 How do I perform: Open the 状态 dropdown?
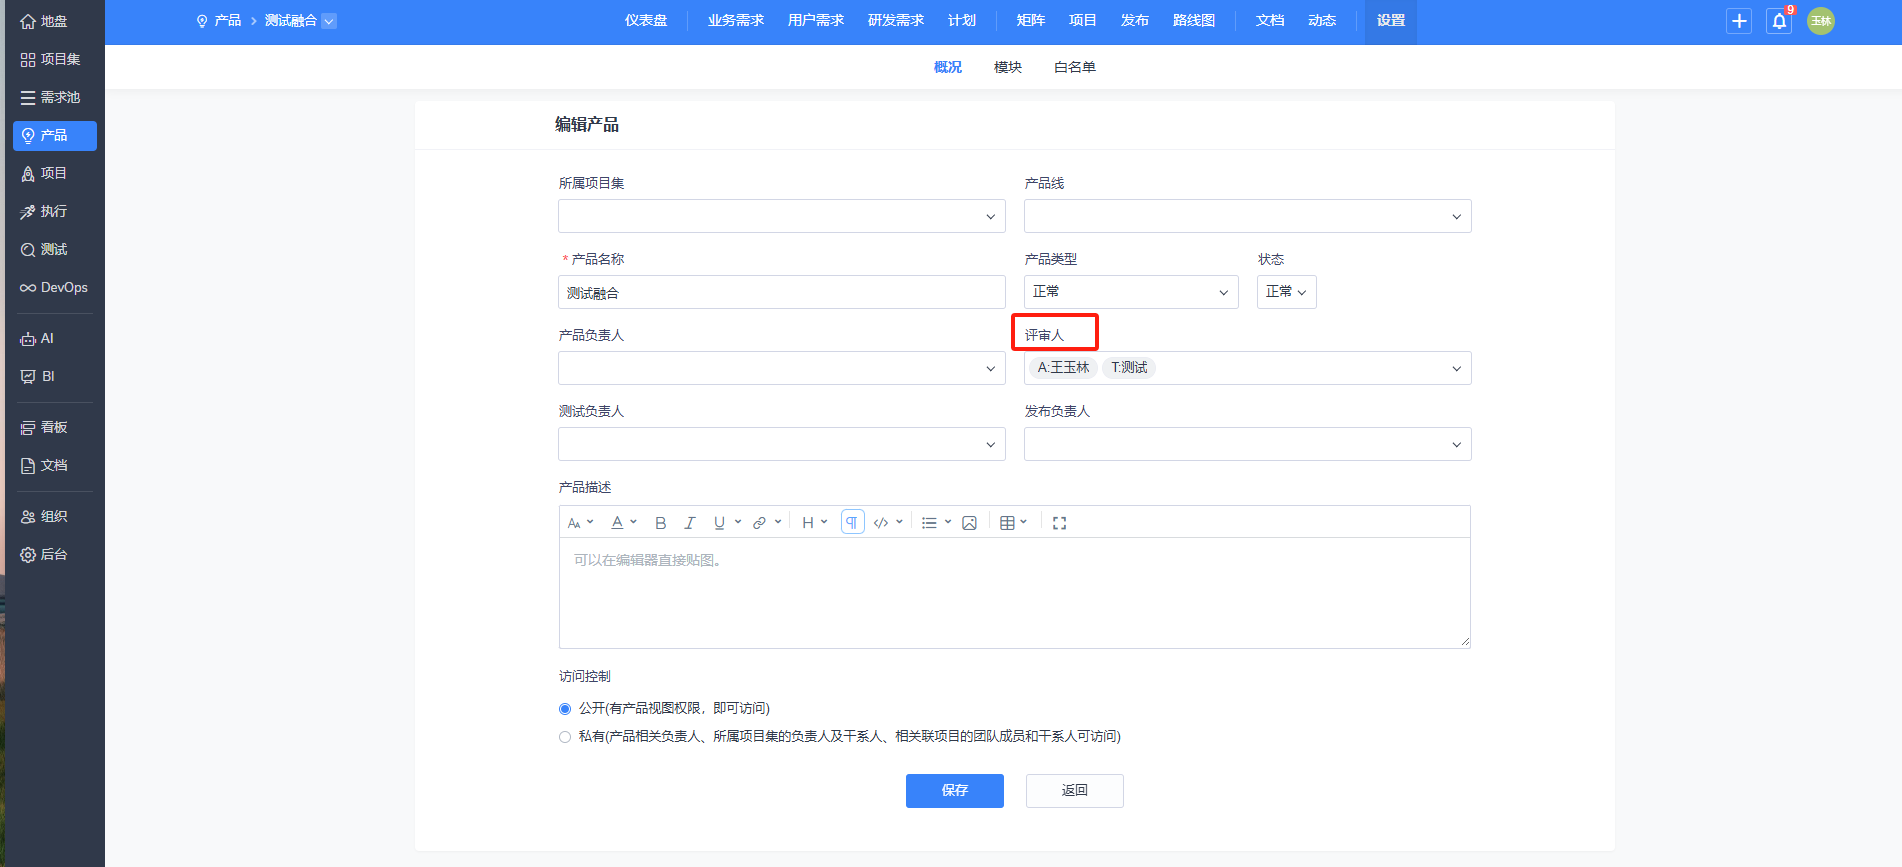[x=1286, y=292]
